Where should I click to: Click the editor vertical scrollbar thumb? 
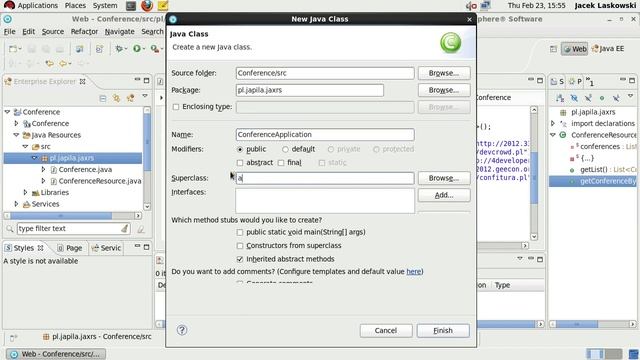(x=534, y=178)
